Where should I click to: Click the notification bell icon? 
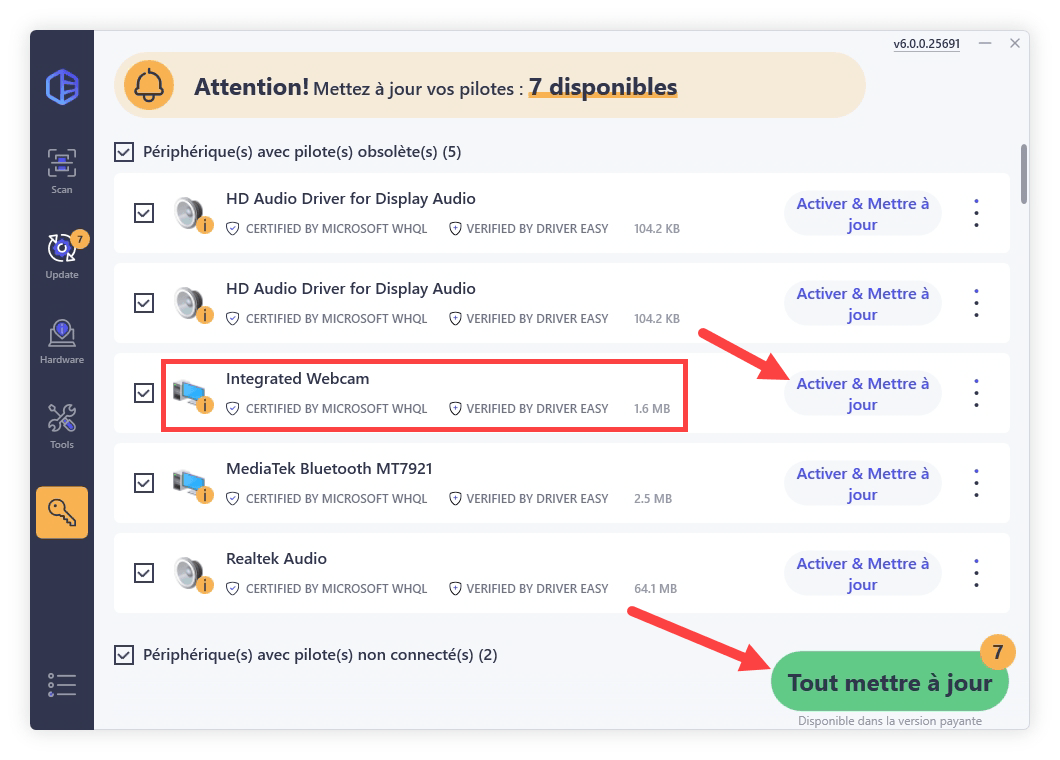click(x=149, y=87)
